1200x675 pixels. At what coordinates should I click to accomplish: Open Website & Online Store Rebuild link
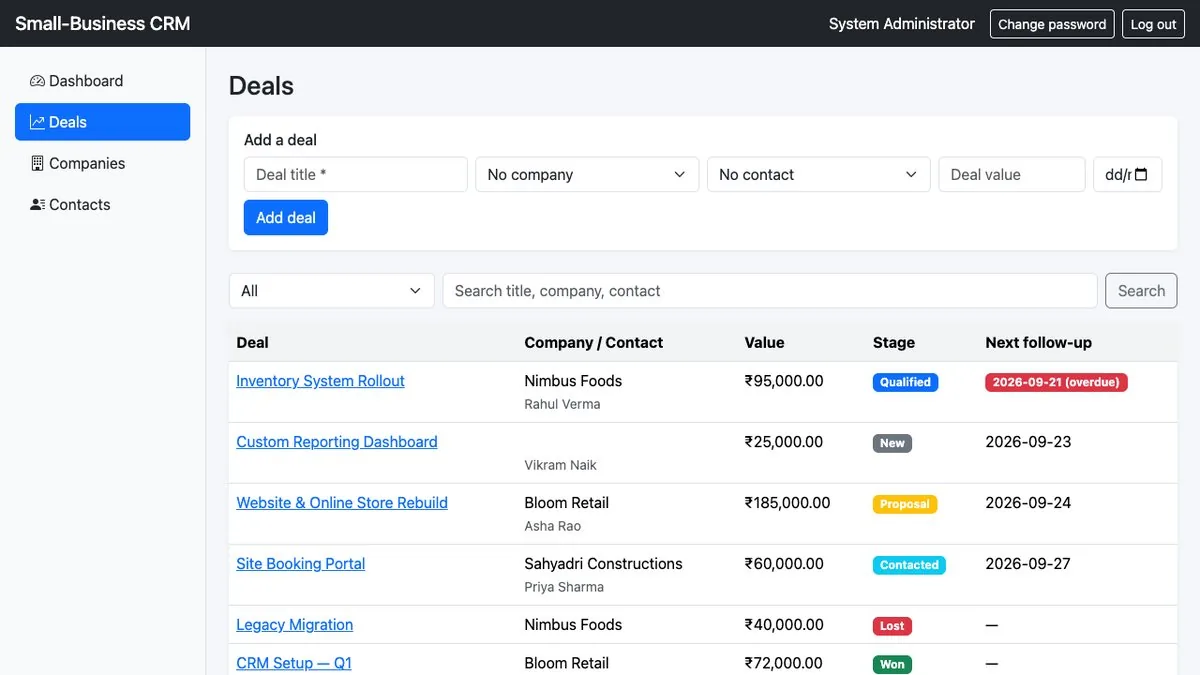[x=342, y=503]
